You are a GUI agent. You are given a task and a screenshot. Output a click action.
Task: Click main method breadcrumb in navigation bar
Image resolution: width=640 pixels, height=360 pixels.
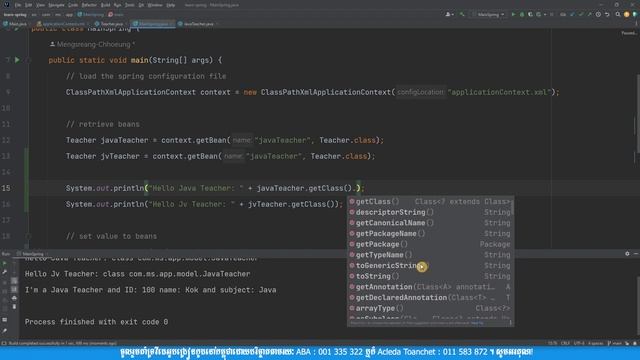tap(116, 14)
